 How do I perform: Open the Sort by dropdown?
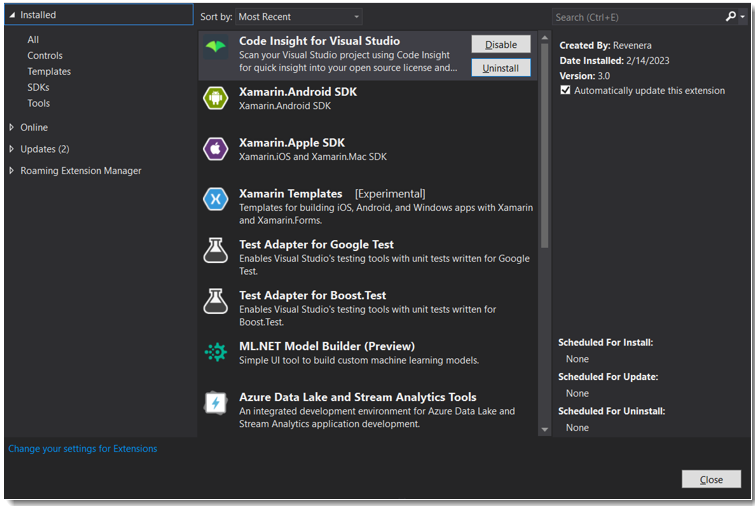pos(299,17)
